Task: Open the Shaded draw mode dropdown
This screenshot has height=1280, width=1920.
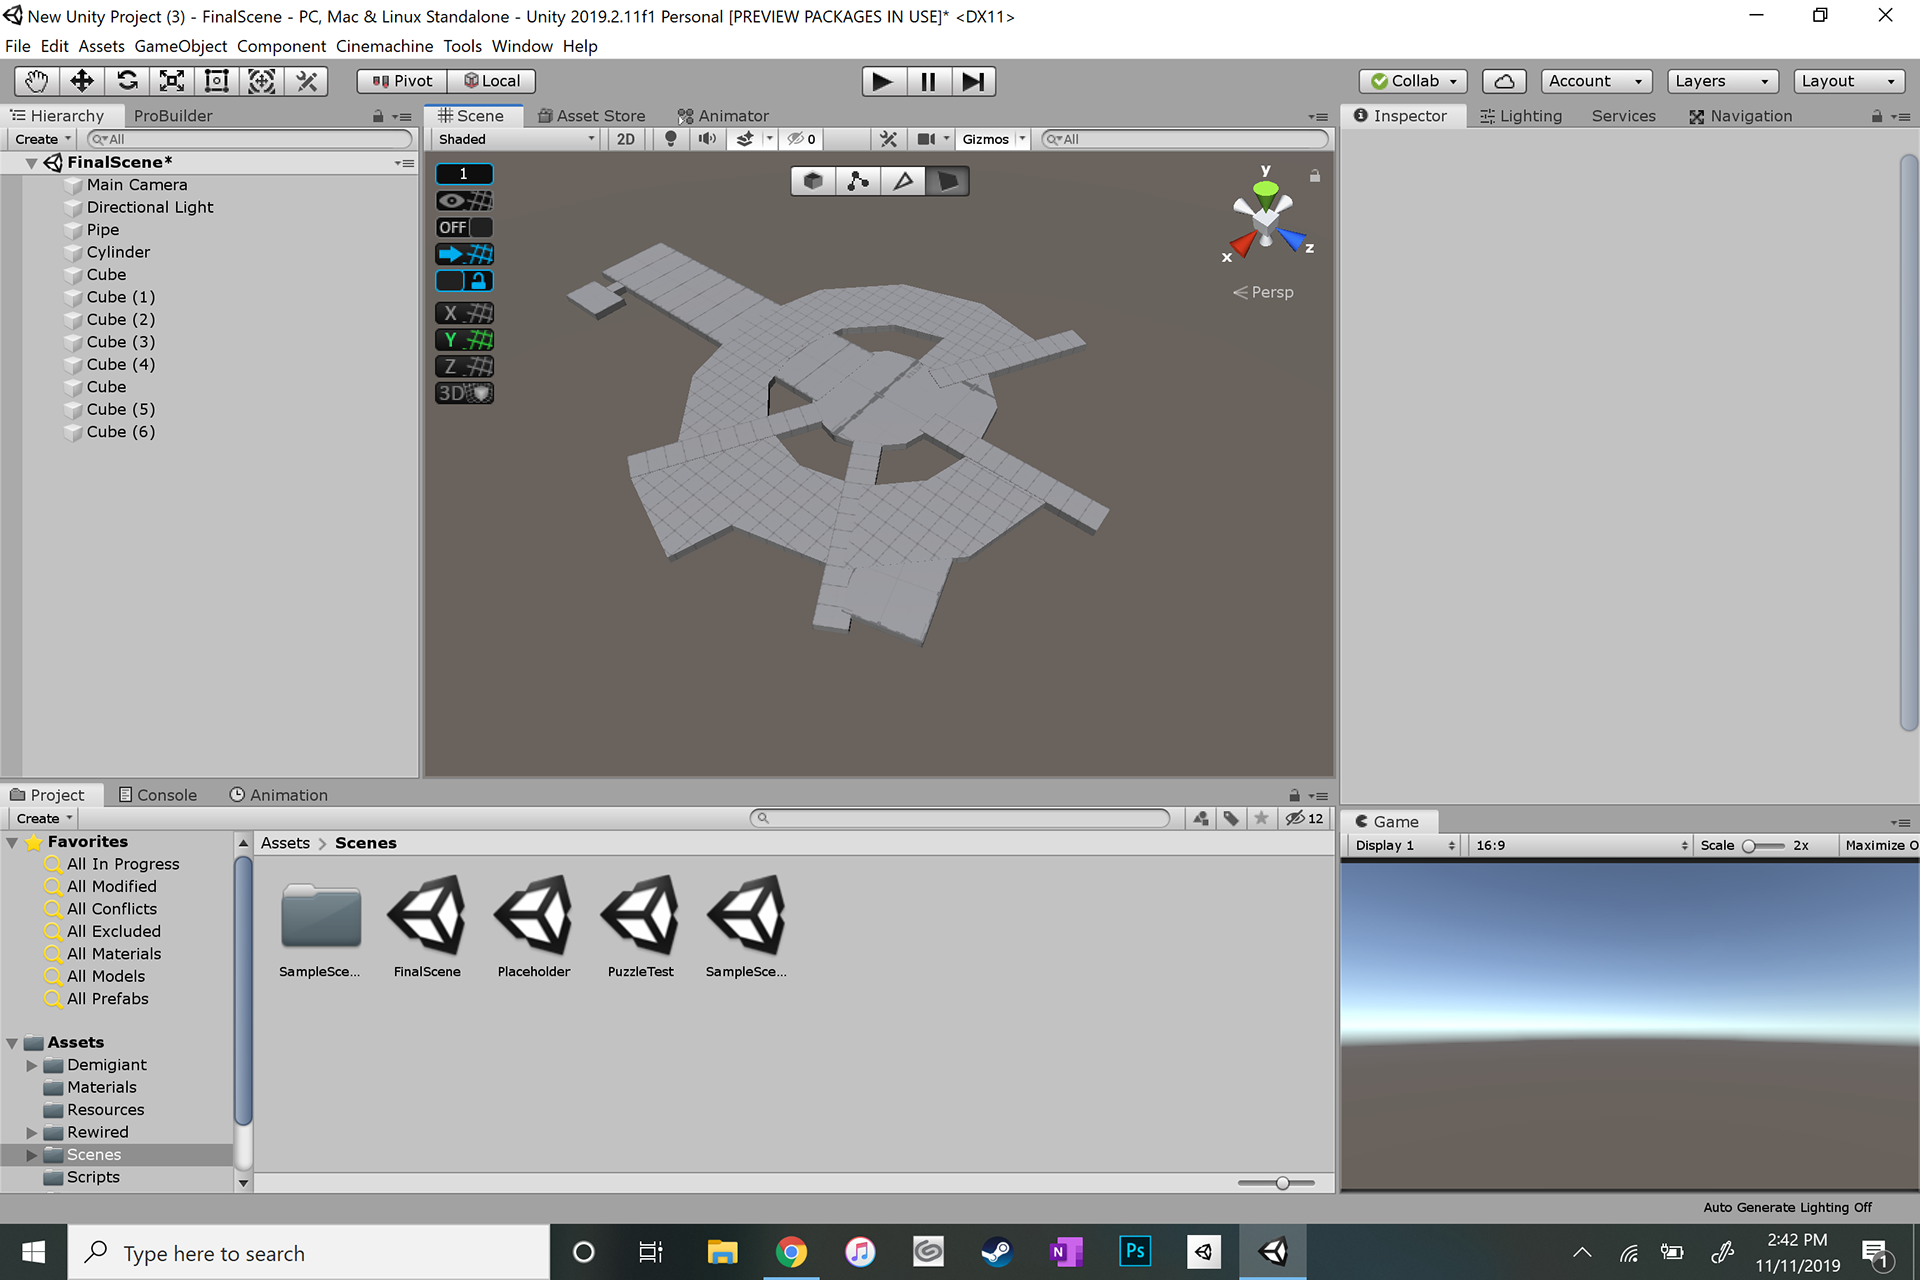Action: point(515,139)
